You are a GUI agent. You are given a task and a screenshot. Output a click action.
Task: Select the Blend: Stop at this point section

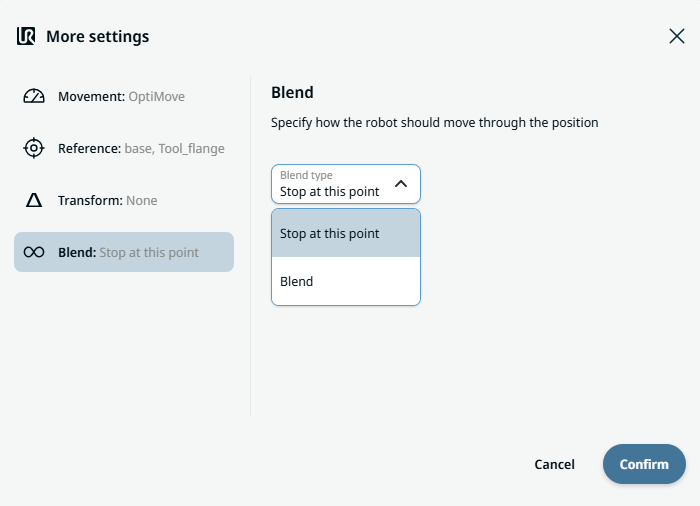pos(128,253)
